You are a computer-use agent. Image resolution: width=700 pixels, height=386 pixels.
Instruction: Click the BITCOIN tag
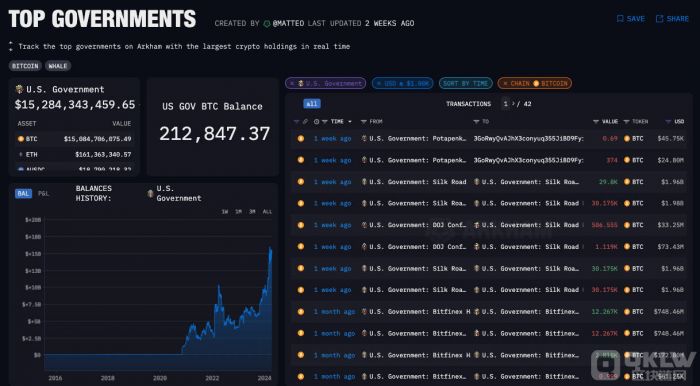25,66
